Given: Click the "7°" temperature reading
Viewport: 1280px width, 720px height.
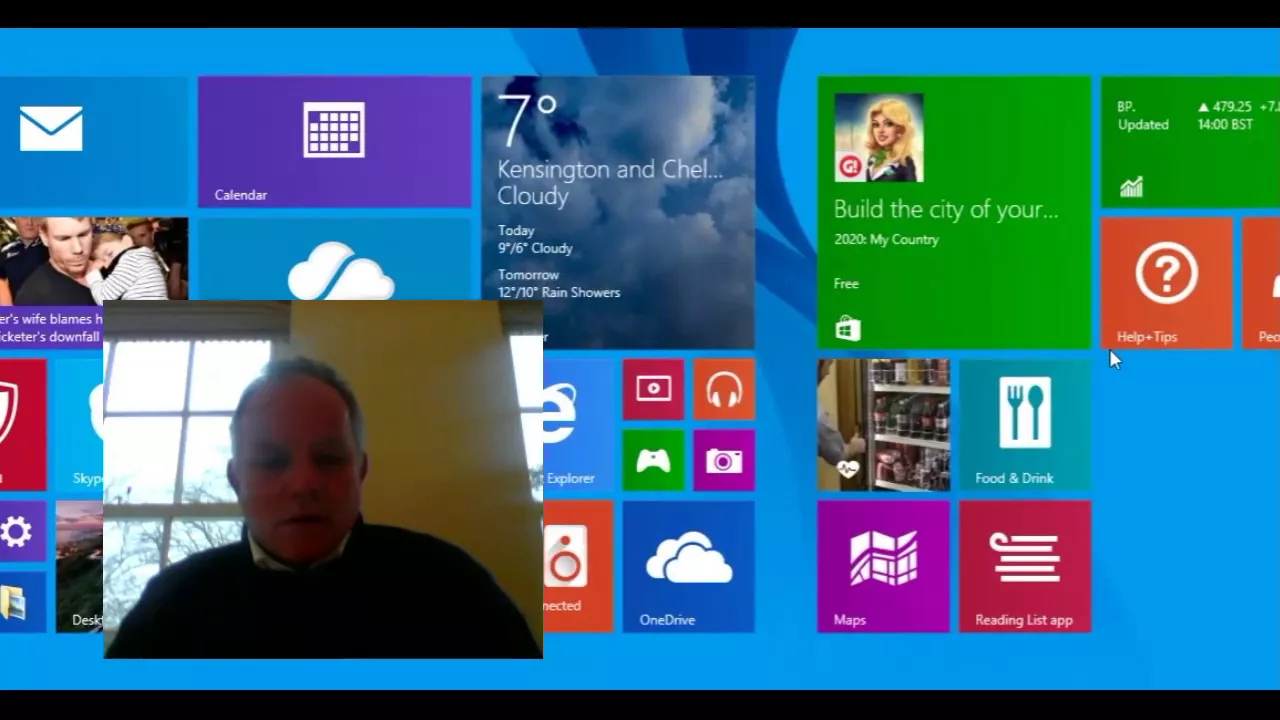Looking at the screenshot, I should (x=526, y=121).
